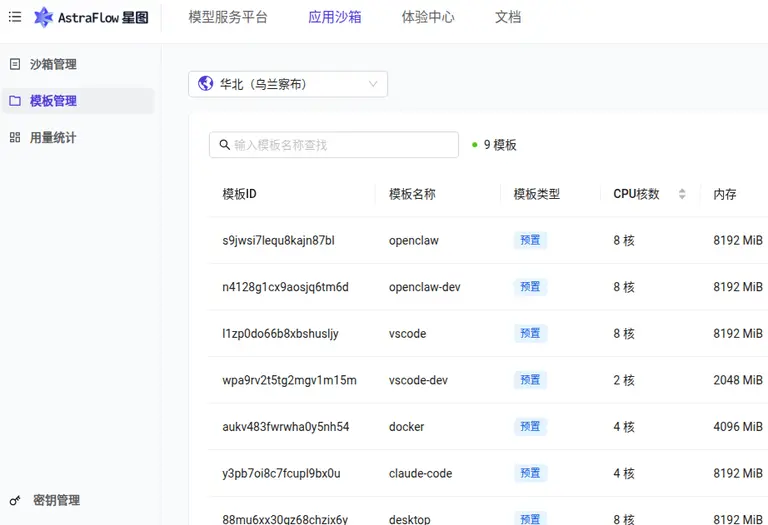Click the 沙箱管理 sidebar icon
Viewport: 768px width, 525px height.
[15, 64]
